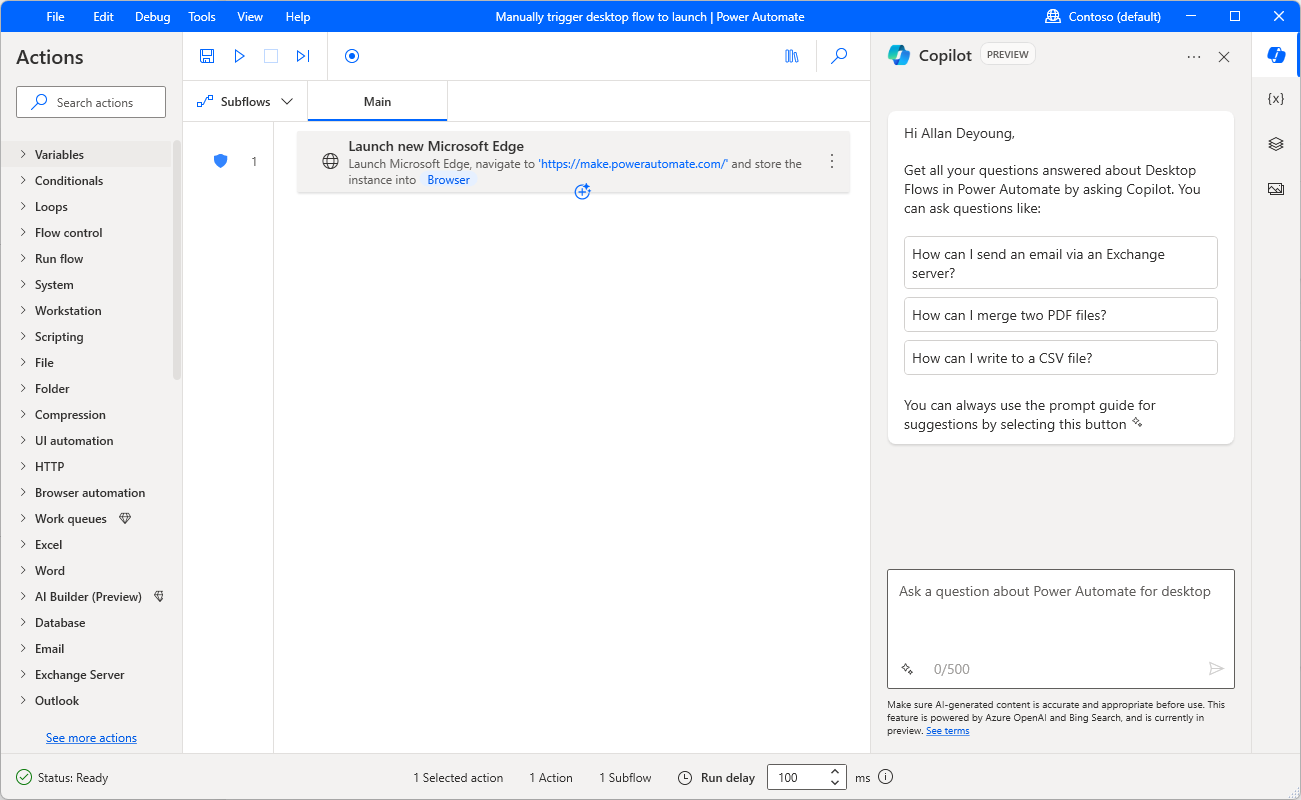1301x800 pixels.
Task: Open Copilot more options ellipsis
Action: pos(1194,57)
